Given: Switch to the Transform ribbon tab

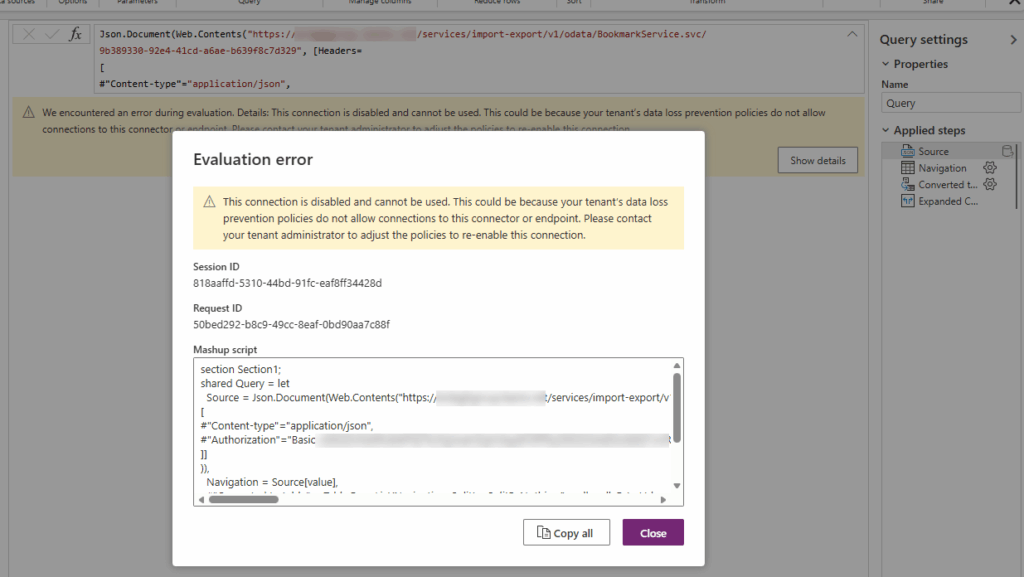Looking at the screenshot, I should click(x=709, y=3).
